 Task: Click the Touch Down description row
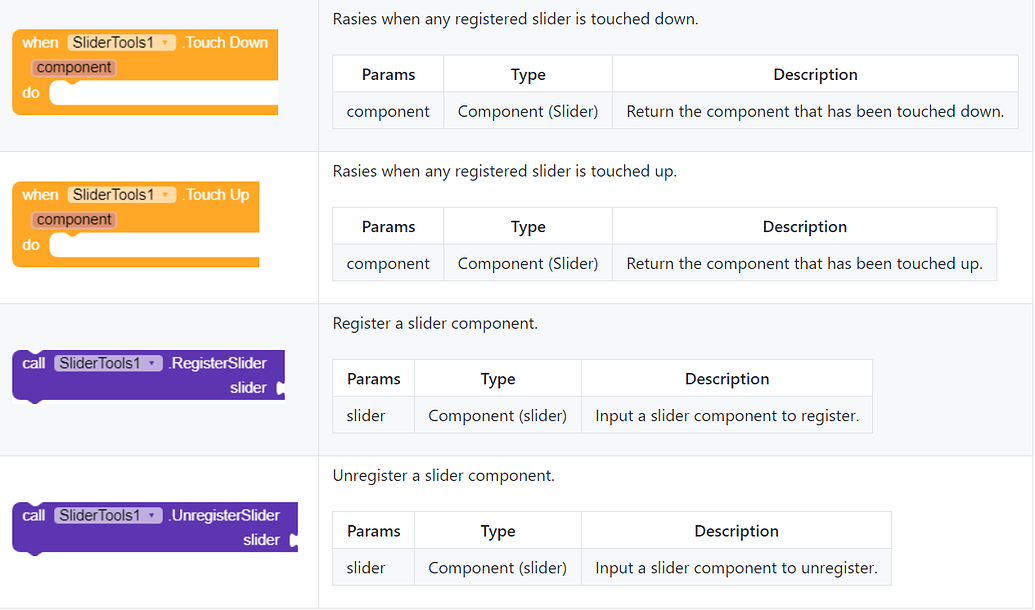(x=815, y=111)
